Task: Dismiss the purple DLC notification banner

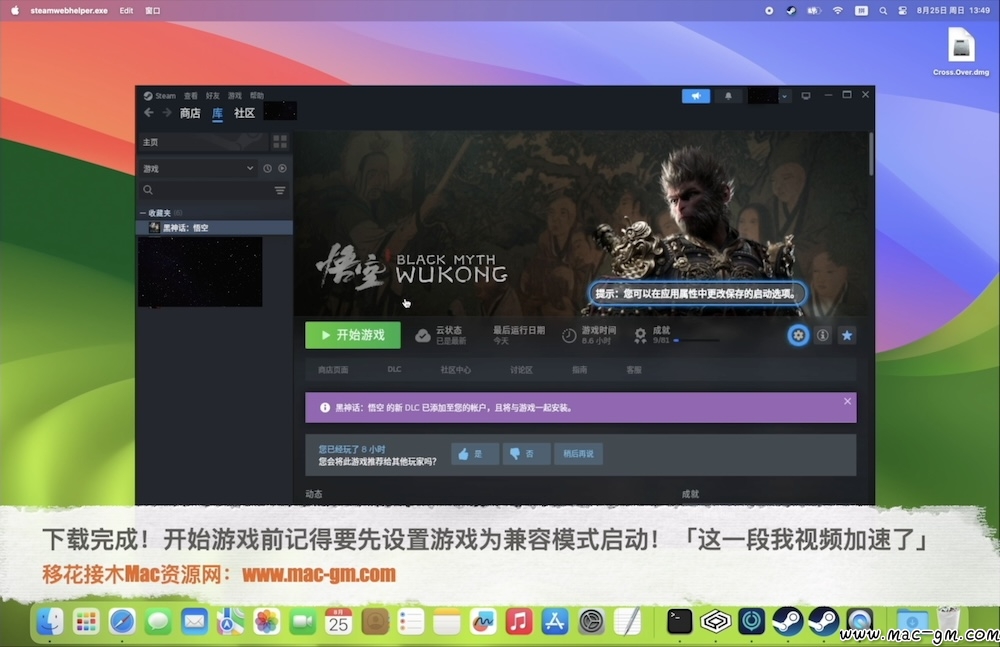Action: coord(847,401)
